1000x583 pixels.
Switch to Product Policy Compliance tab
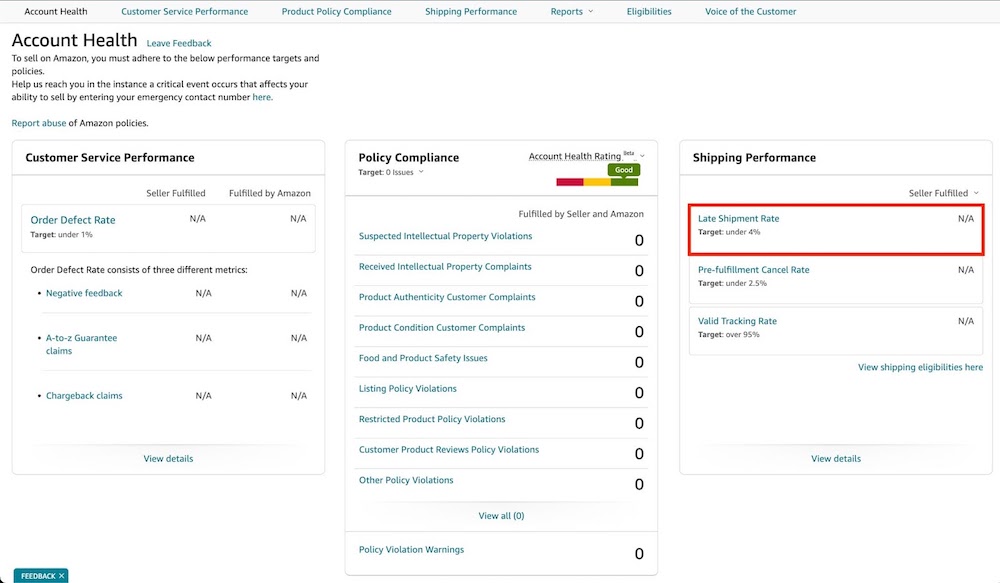point(336,11)
